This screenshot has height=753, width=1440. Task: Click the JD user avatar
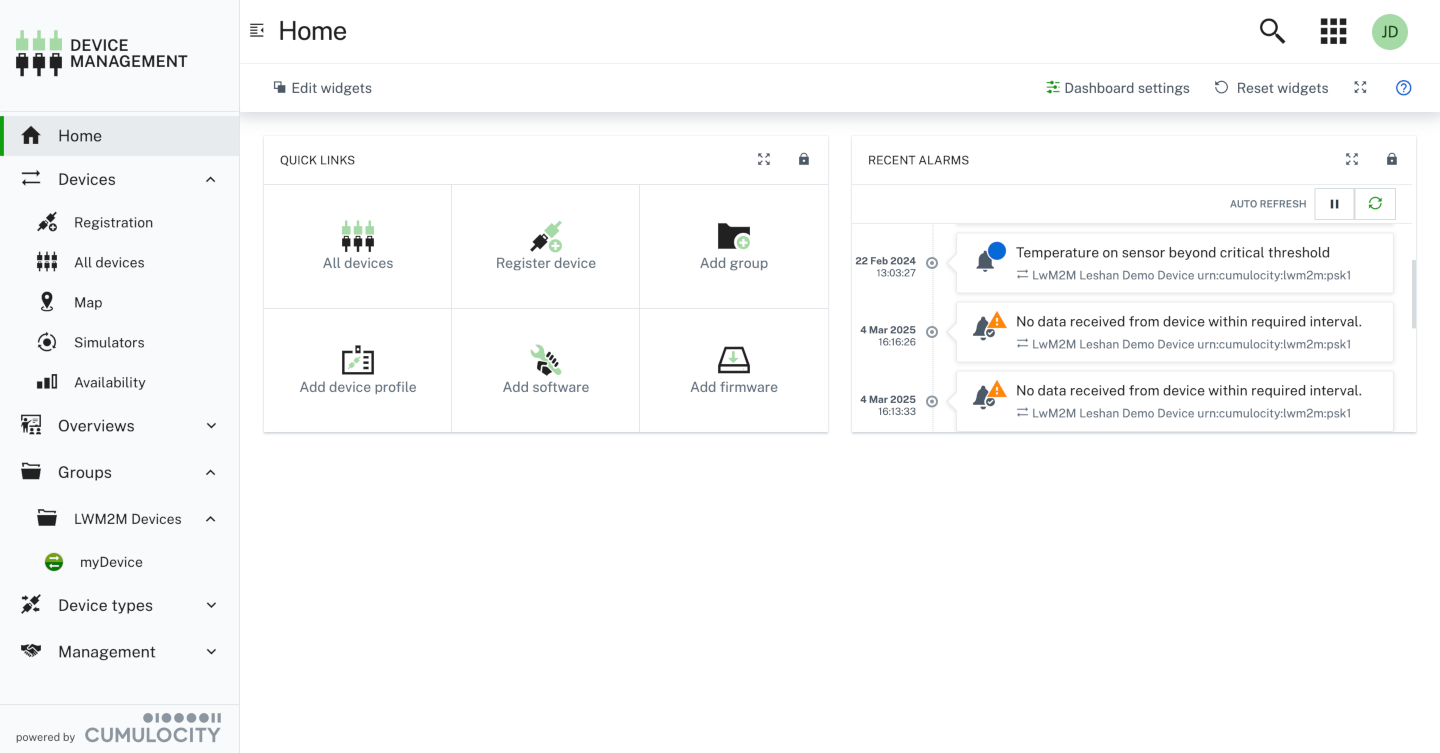[1389, 31]
